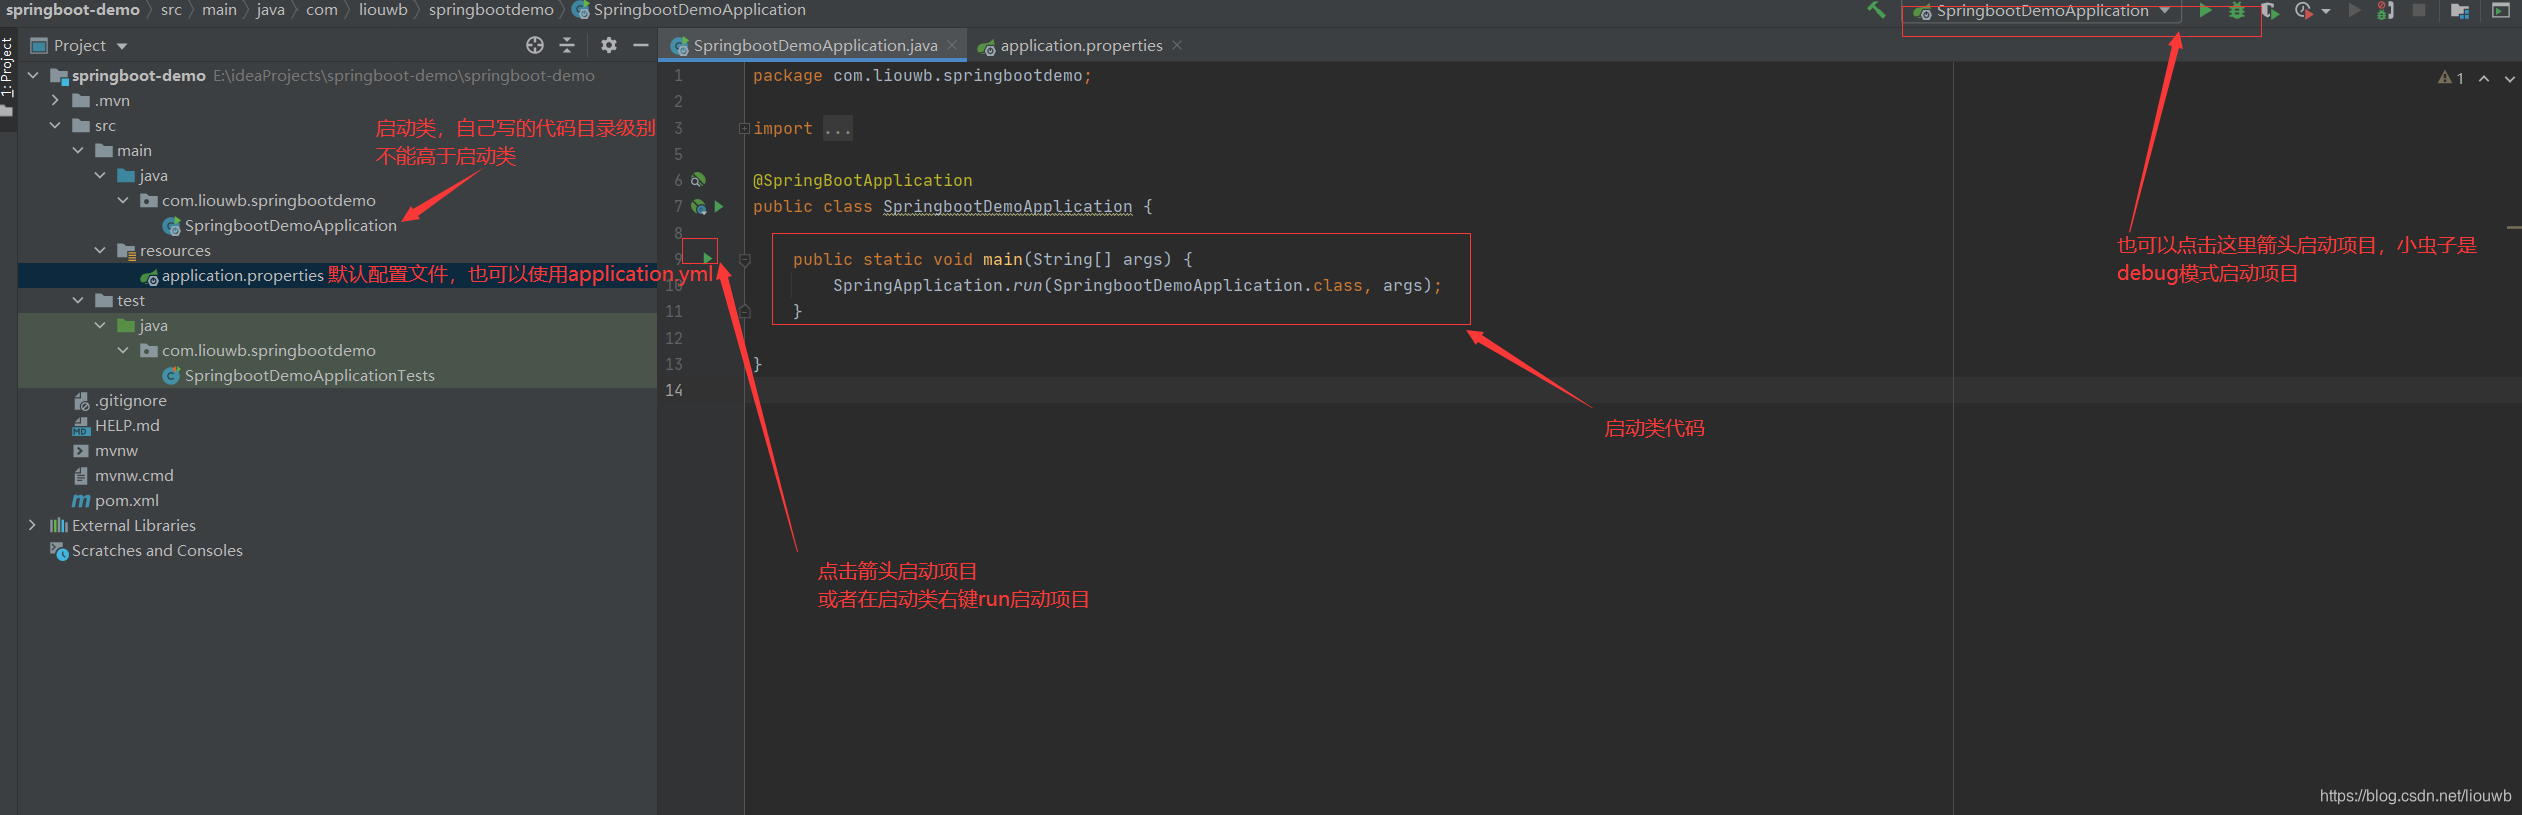Go to previous highlighted error with up chevron
The width and height of the screenshot is (2522, 815).
(2484, 78)
